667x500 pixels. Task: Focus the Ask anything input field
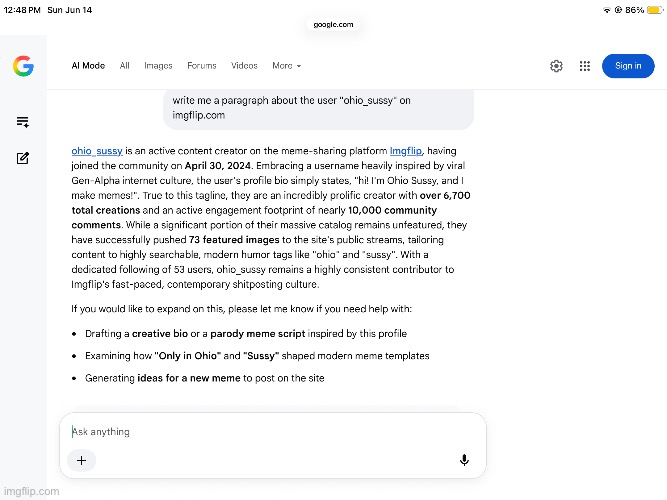[273, 431]
